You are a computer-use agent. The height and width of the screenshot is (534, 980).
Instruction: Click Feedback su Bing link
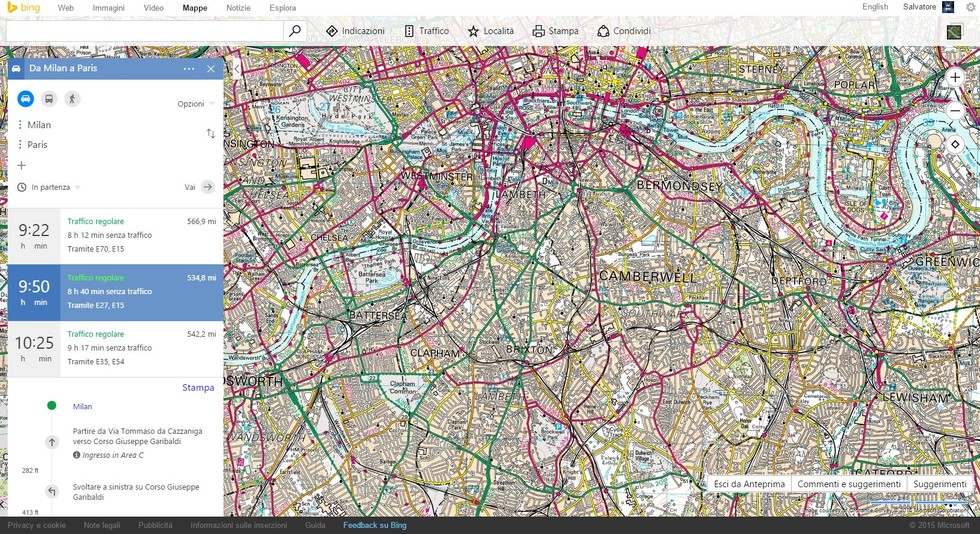374,525
